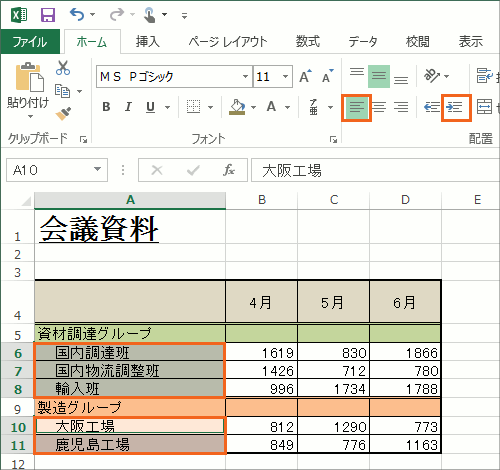The width and height of the screenshot is (500, 470).
Task: Open the font size 11 dropdown
Action: click(x=285, y=76)
